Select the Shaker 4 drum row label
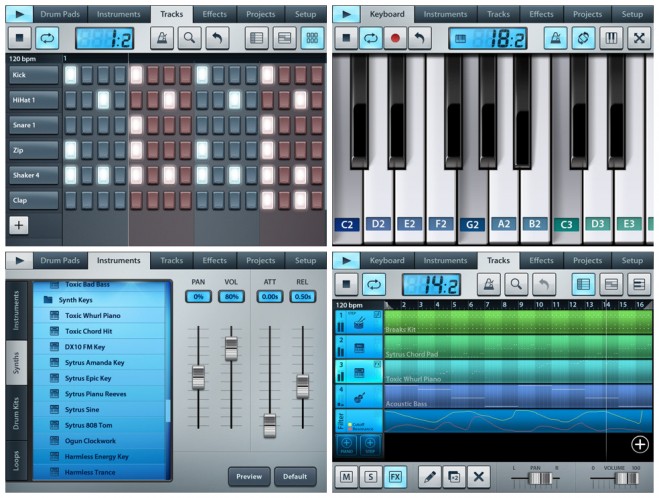This screenshot has height=498, width=659. pos(34,175)
